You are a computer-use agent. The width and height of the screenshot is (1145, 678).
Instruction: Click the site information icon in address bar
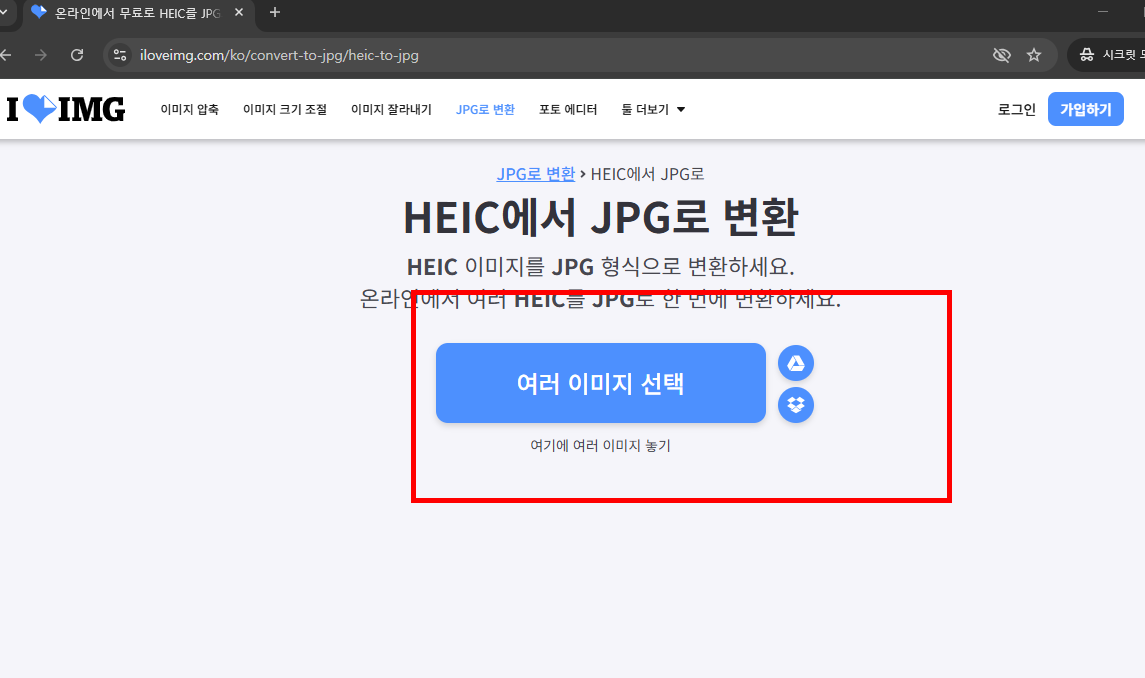coord(120,56)
